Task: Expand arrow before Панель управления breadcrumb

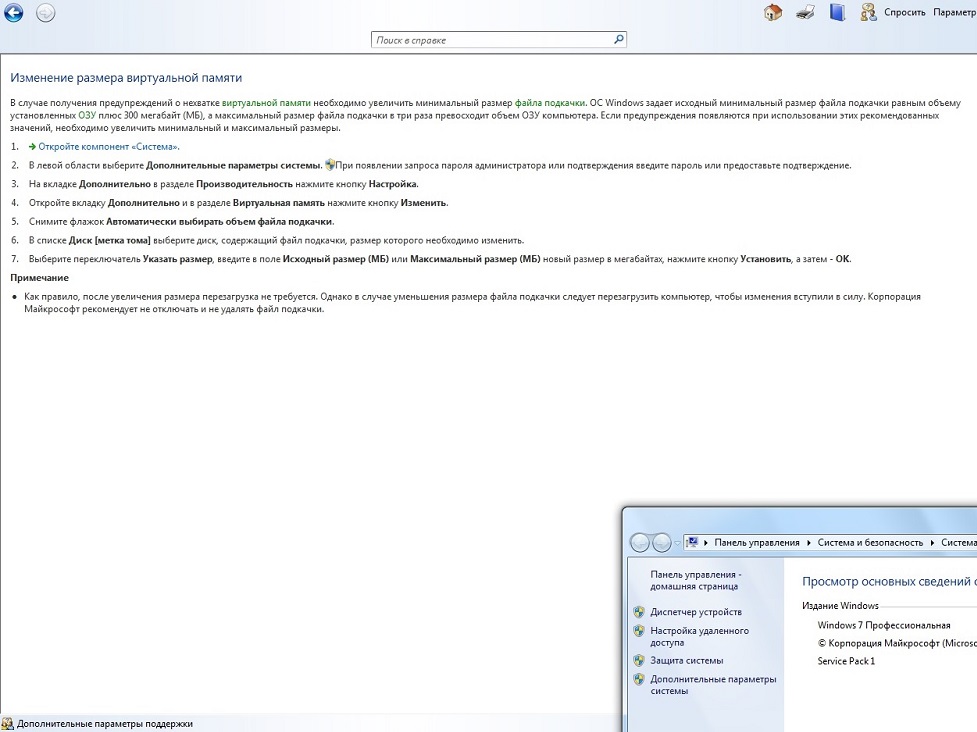Action: click(x=706, y=543)
